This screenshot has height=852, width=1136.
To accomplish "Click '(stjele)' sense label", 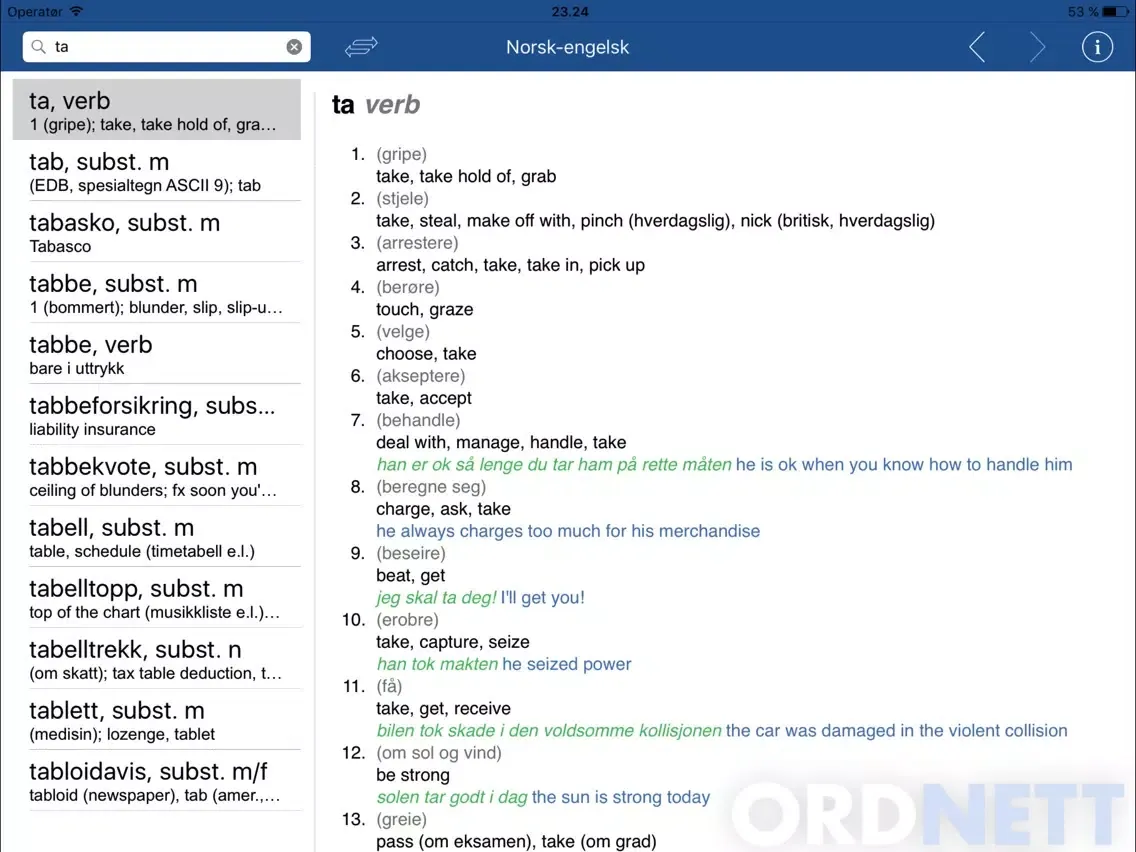I will point(402,199).
